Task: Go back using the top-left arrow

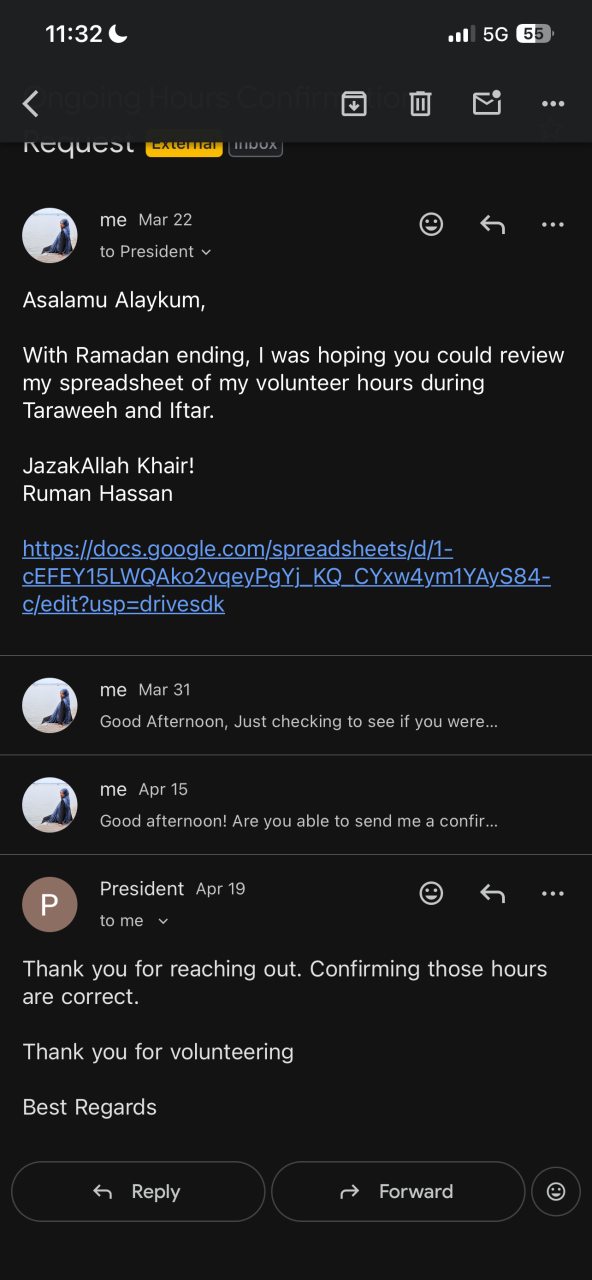Action: (x=31, y=103)
